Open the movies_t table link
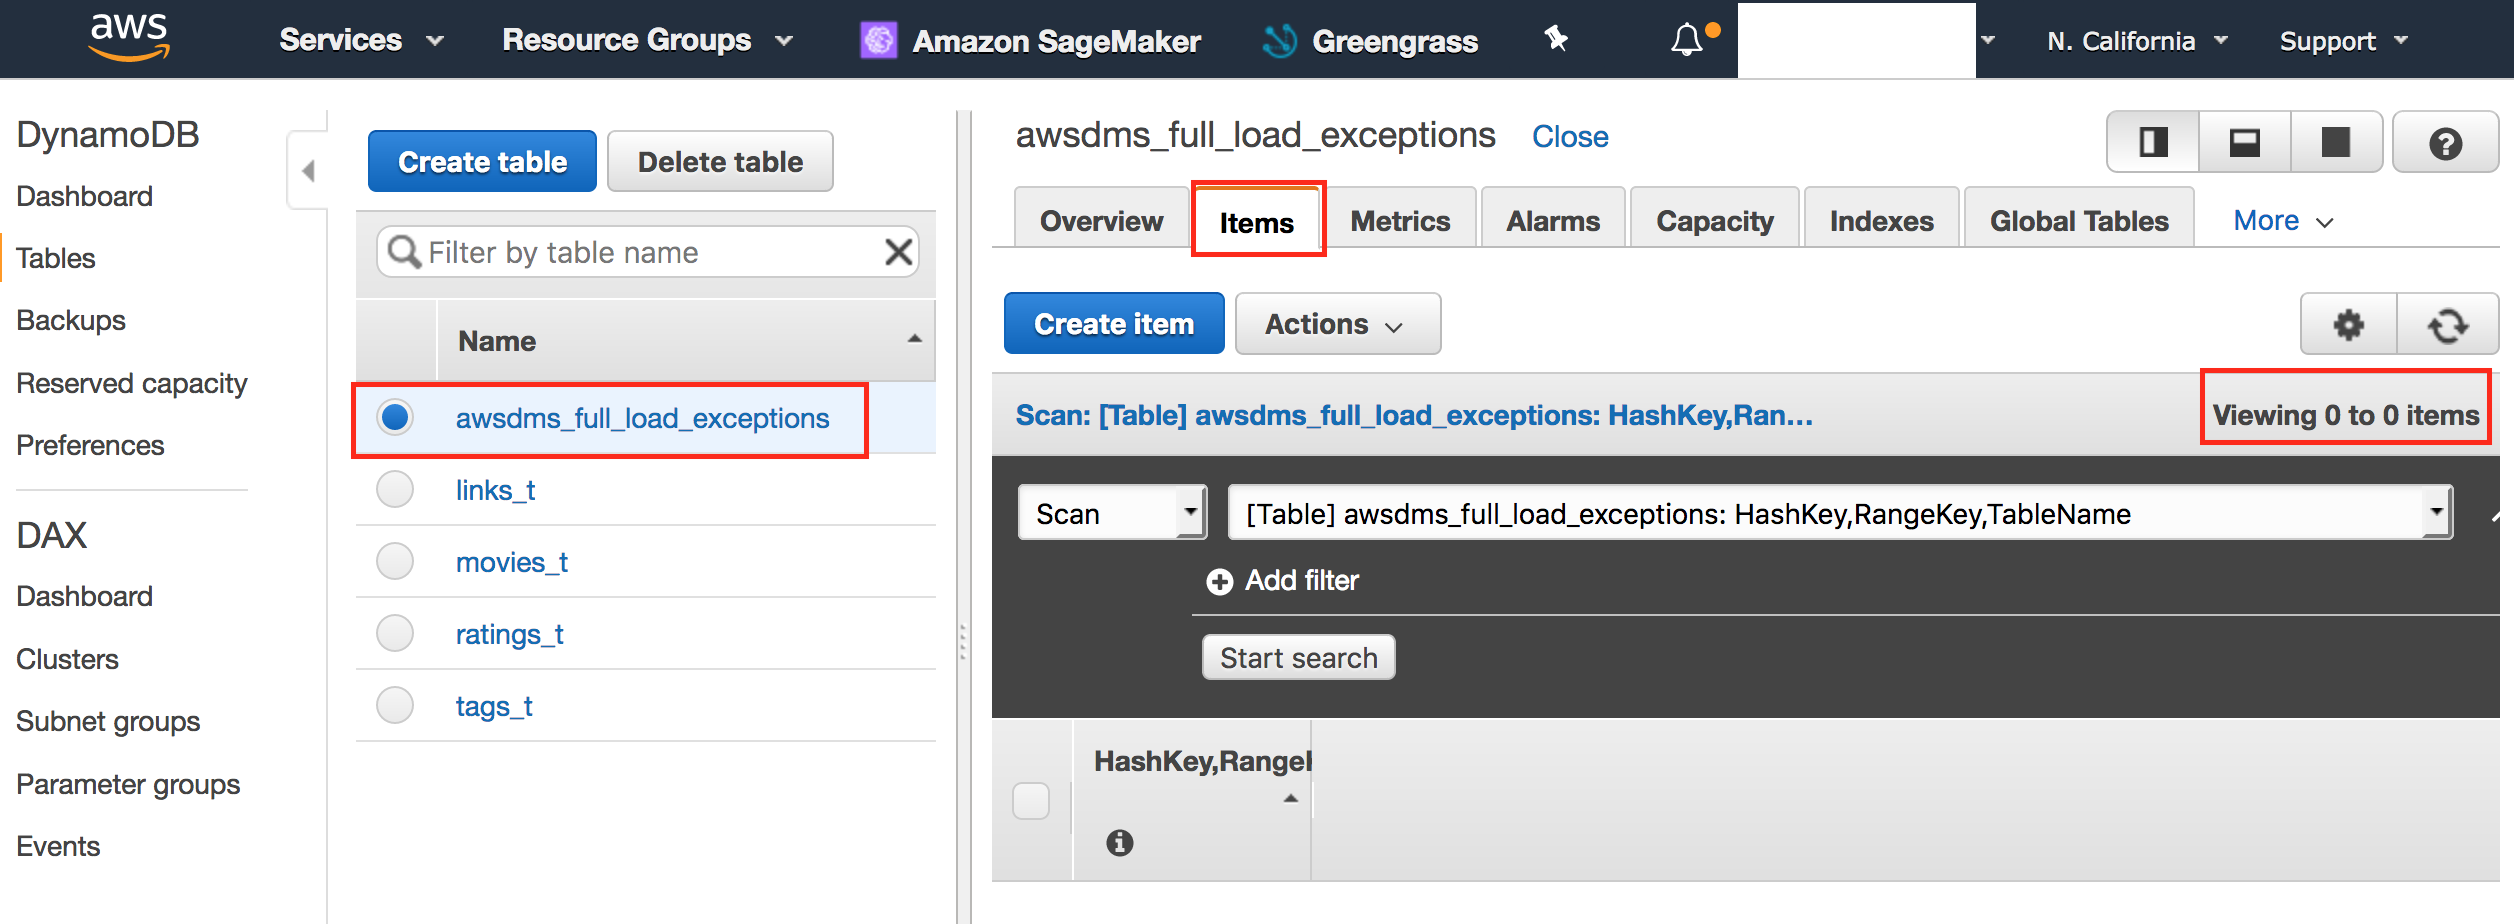Image resolution: width=2514 pixels, height=924 pixels. pyautogui.click(x=511, y=563)
